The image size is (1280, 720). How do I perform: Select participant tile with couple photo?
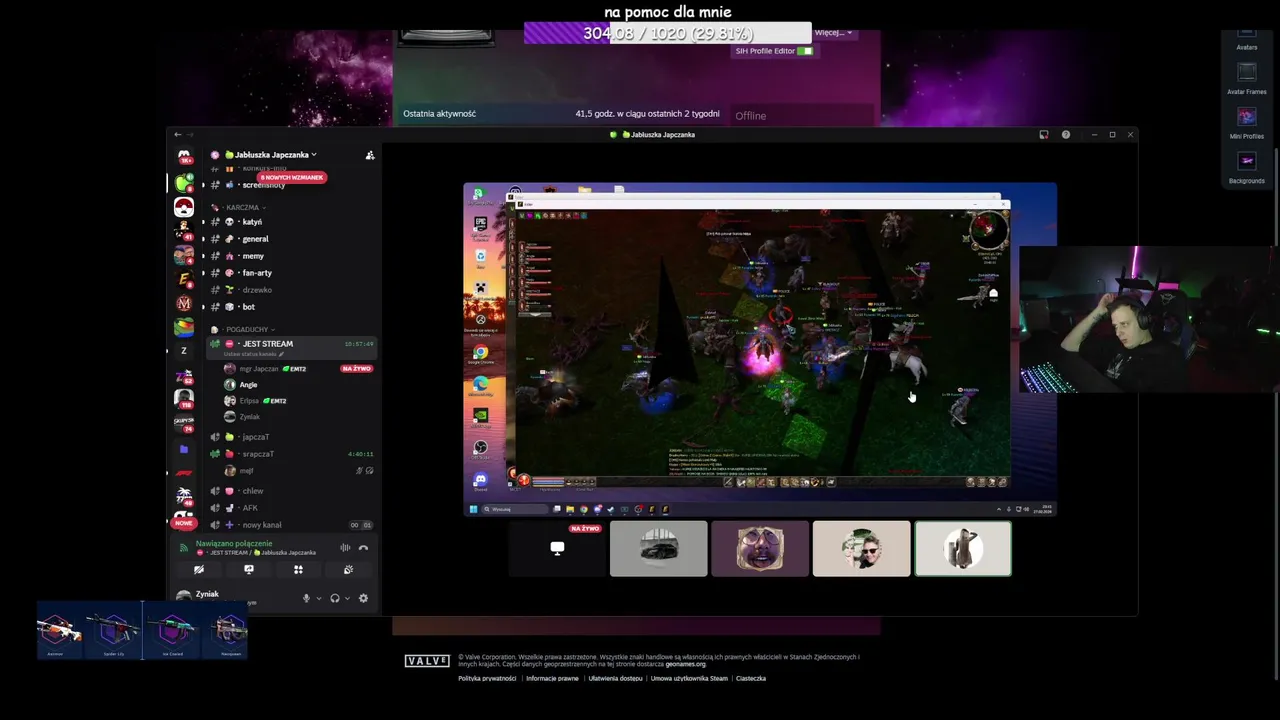click(x=861, y=548)
